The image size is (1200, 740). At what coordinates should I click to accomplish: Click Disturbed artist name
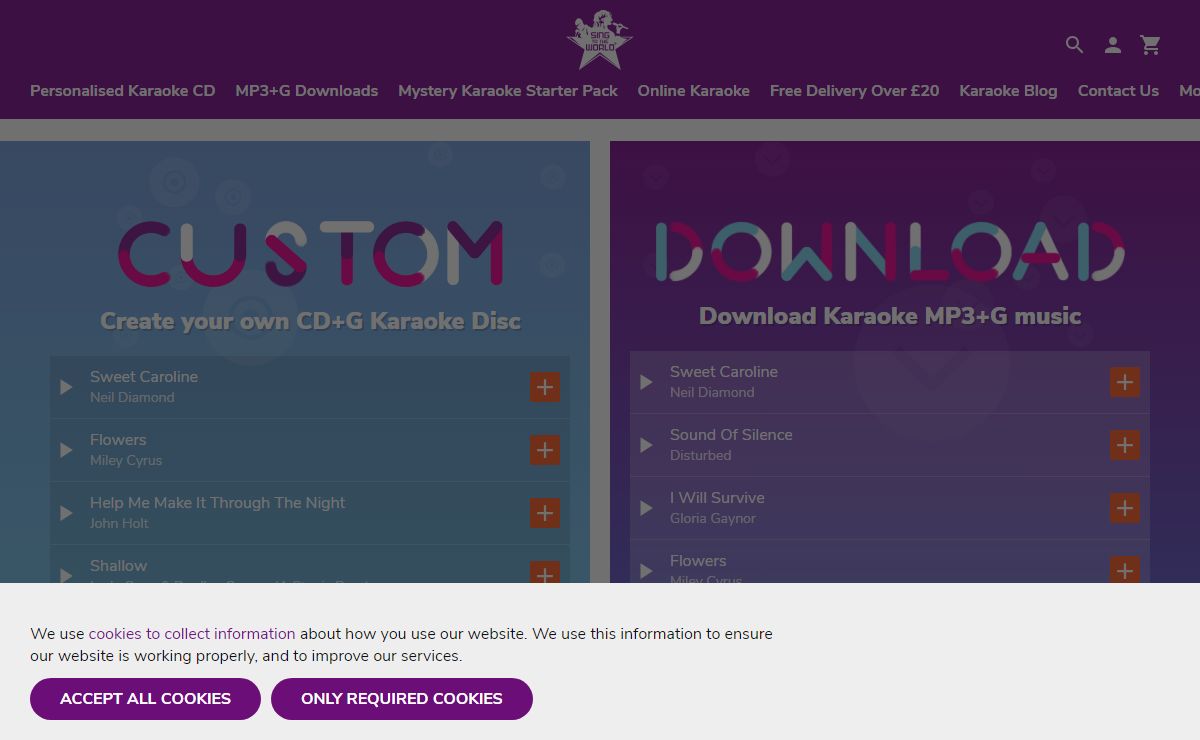coord(701,455)
